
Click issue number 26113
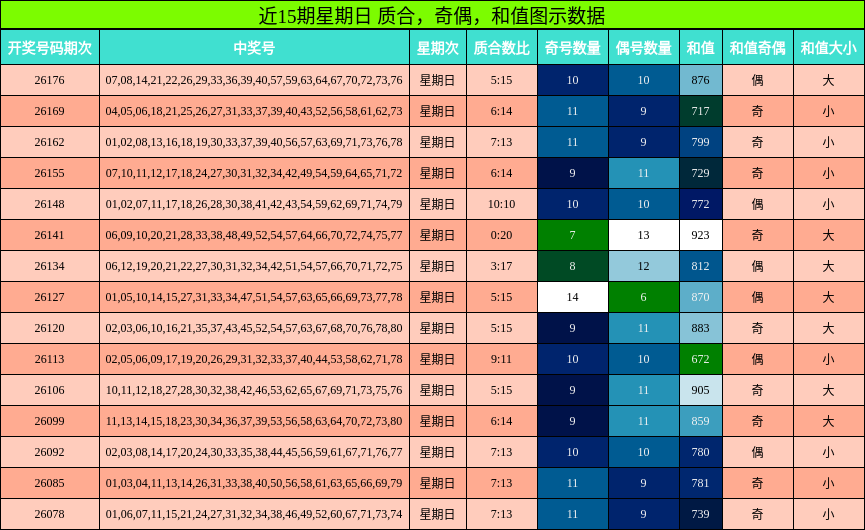click(x=50, y=359)
